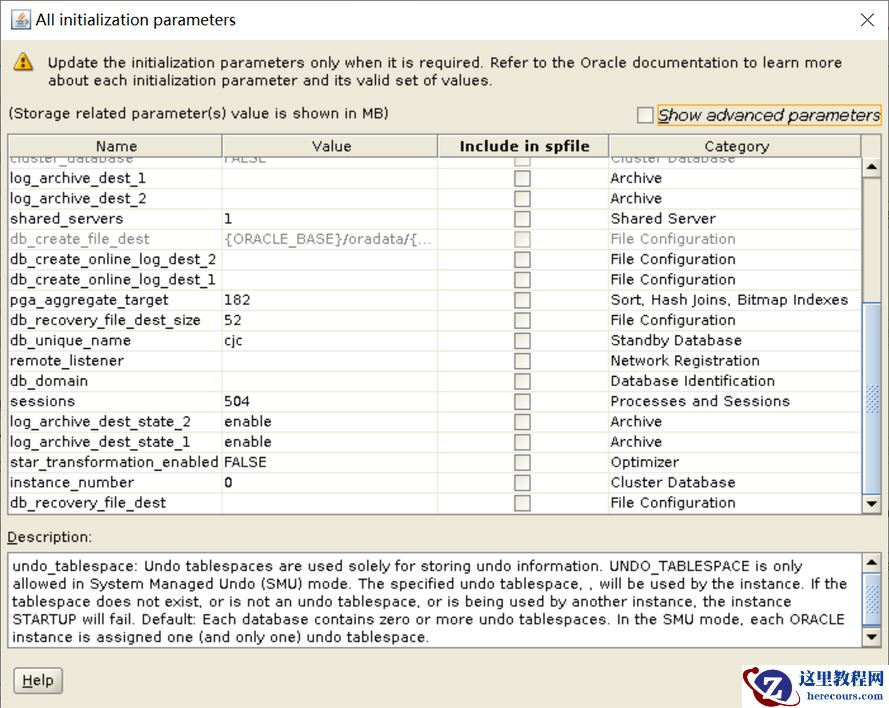Click the Include in spfile column header

tap(523, 146)
